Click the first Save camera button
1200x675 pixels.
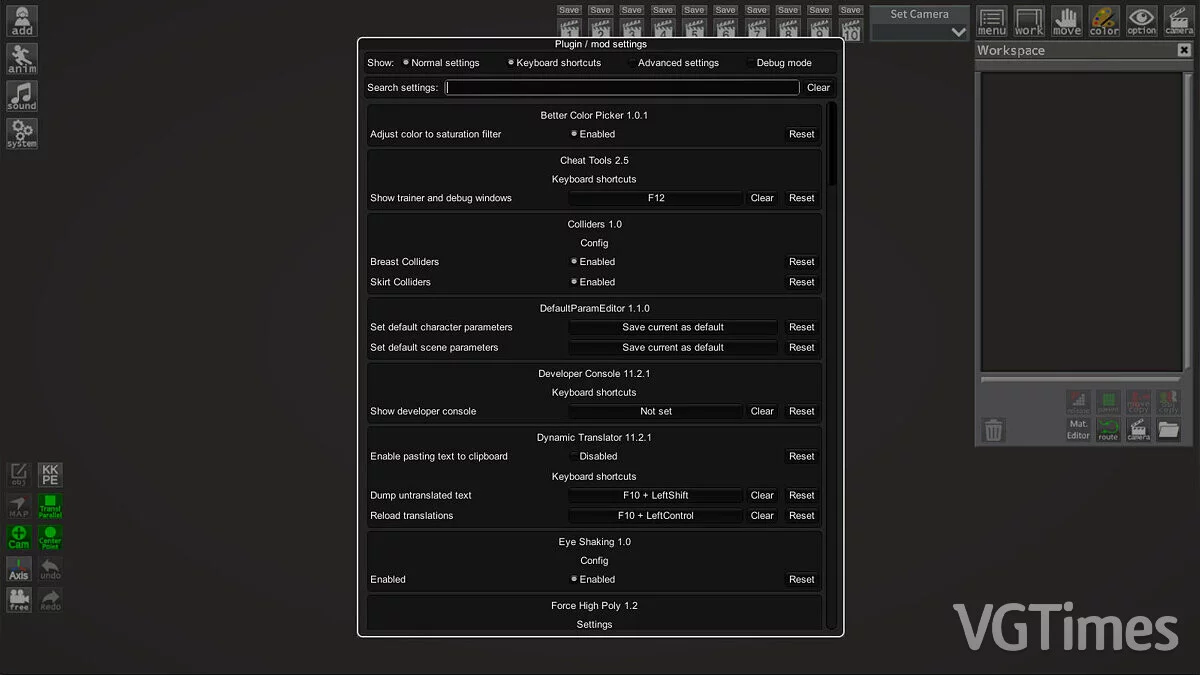[569, 10]
